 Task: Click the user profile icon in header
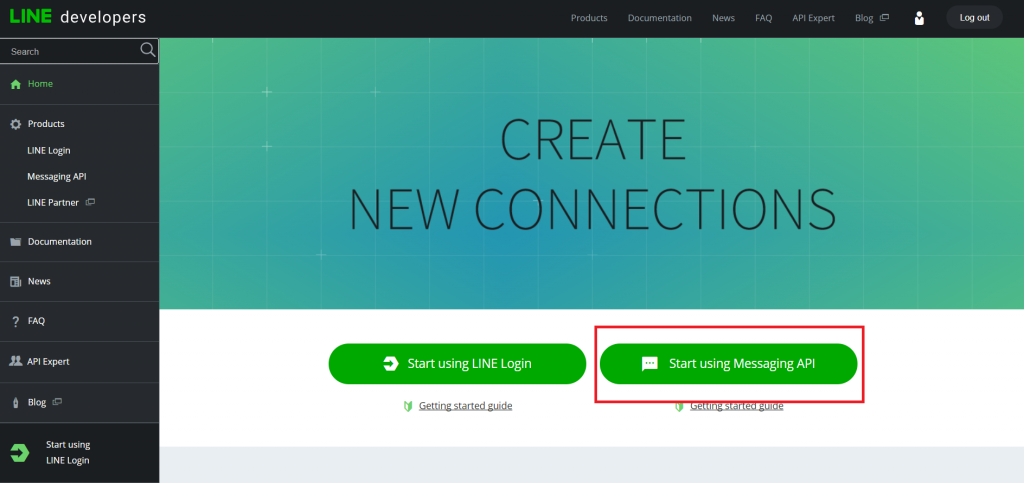point(920,18)
